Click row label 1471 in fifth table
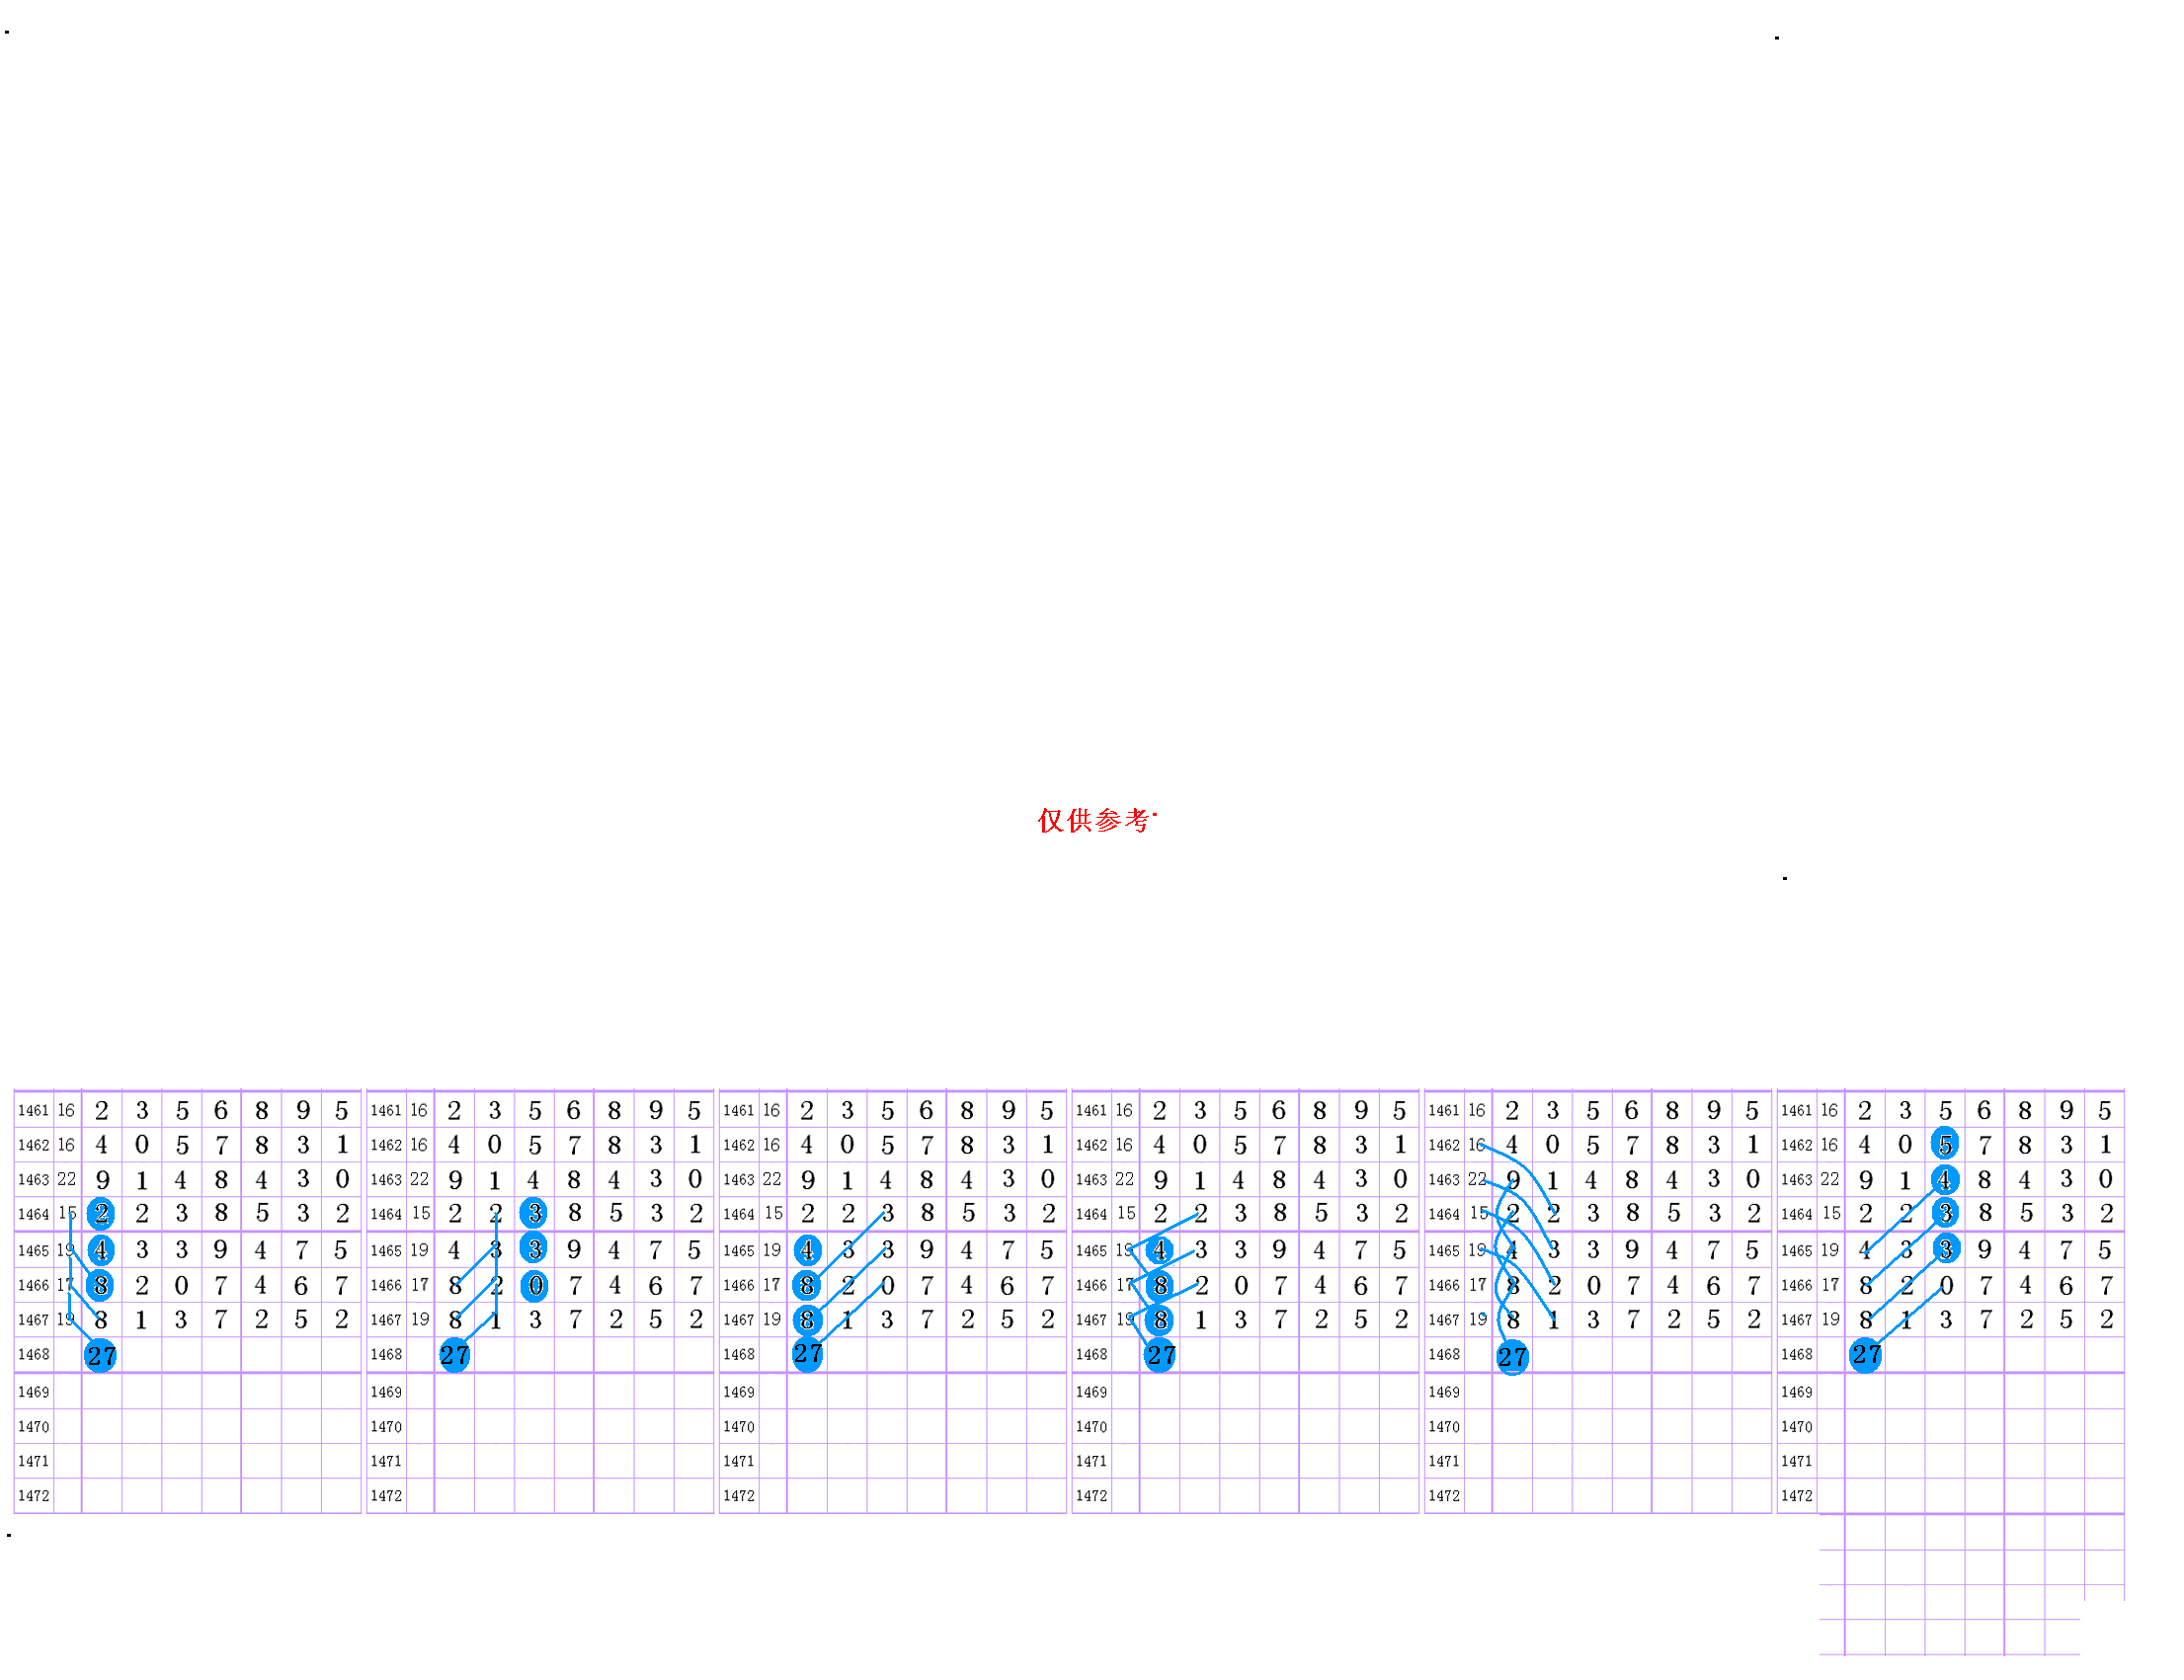 (1444, 1461)
